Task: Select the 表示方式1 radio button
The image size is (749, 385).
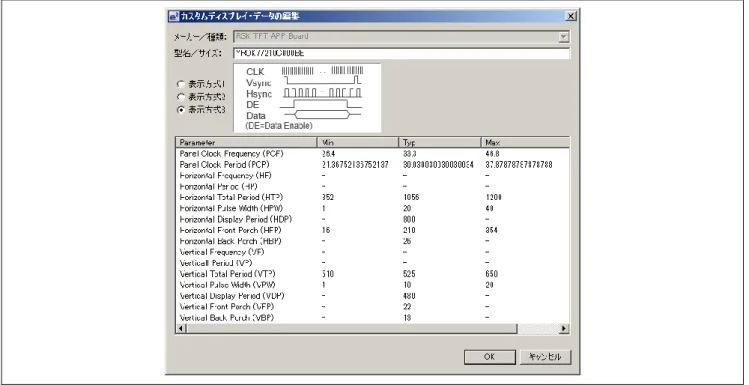Action: pyautogui.click(x=181, y=84)
